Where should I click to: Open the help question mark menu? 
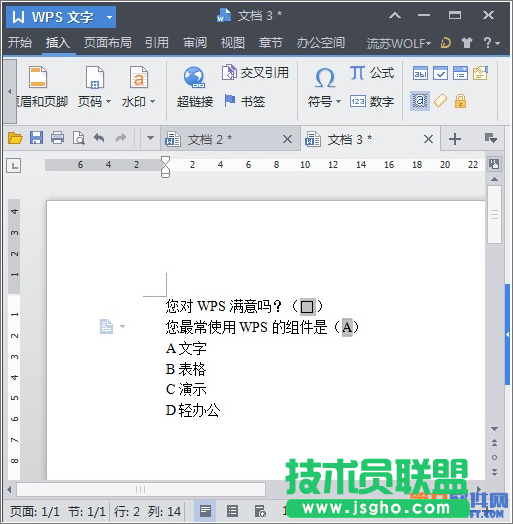(x=492, y=43)
